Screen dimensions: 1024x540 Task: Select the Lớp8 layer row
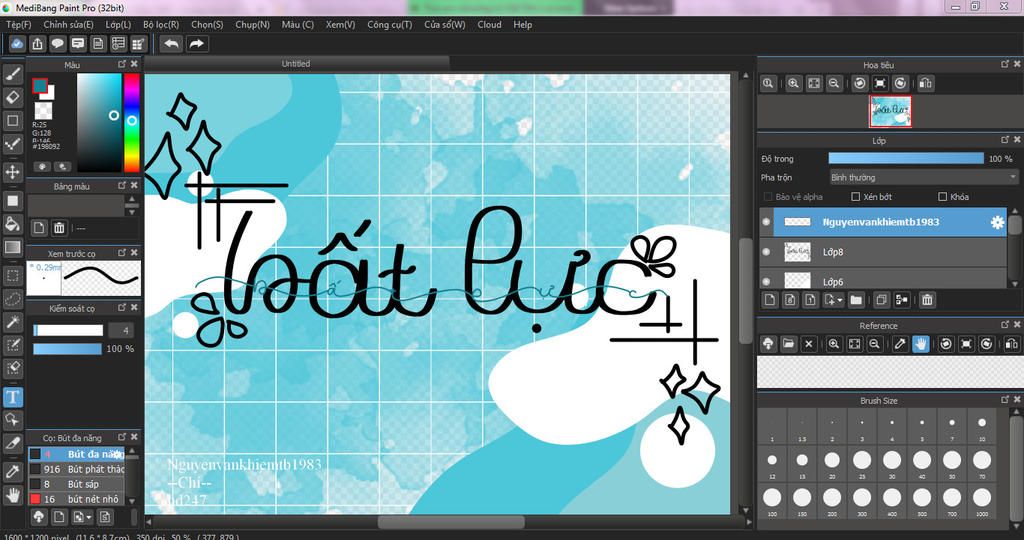[x=884, y=251]
